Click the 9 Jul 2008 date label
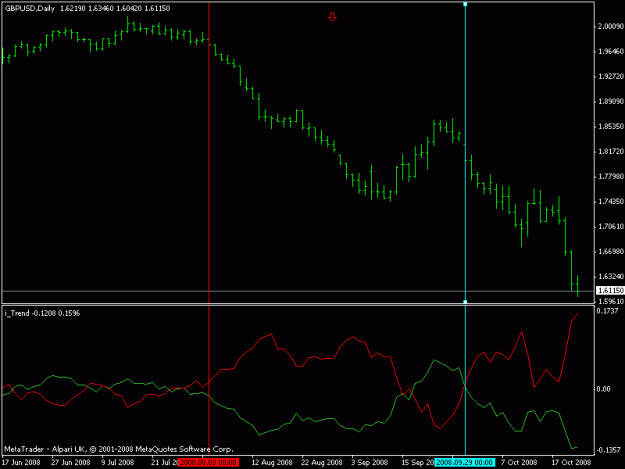The image size is (625, 469). pyautogui.click(x=117, y=463)
